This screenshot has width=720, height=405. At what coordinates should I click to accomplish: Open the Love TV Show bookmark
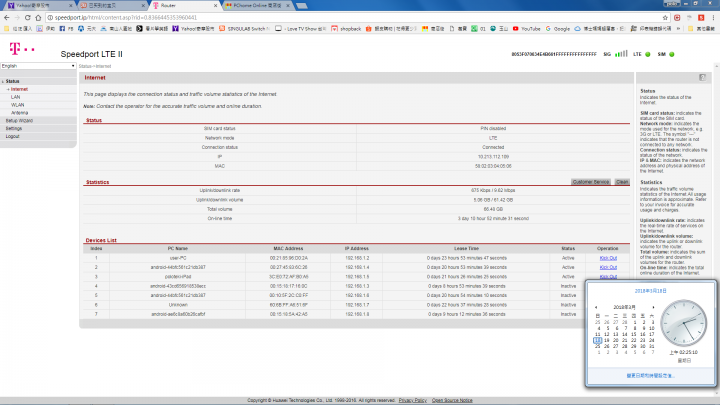click(300, 28)
